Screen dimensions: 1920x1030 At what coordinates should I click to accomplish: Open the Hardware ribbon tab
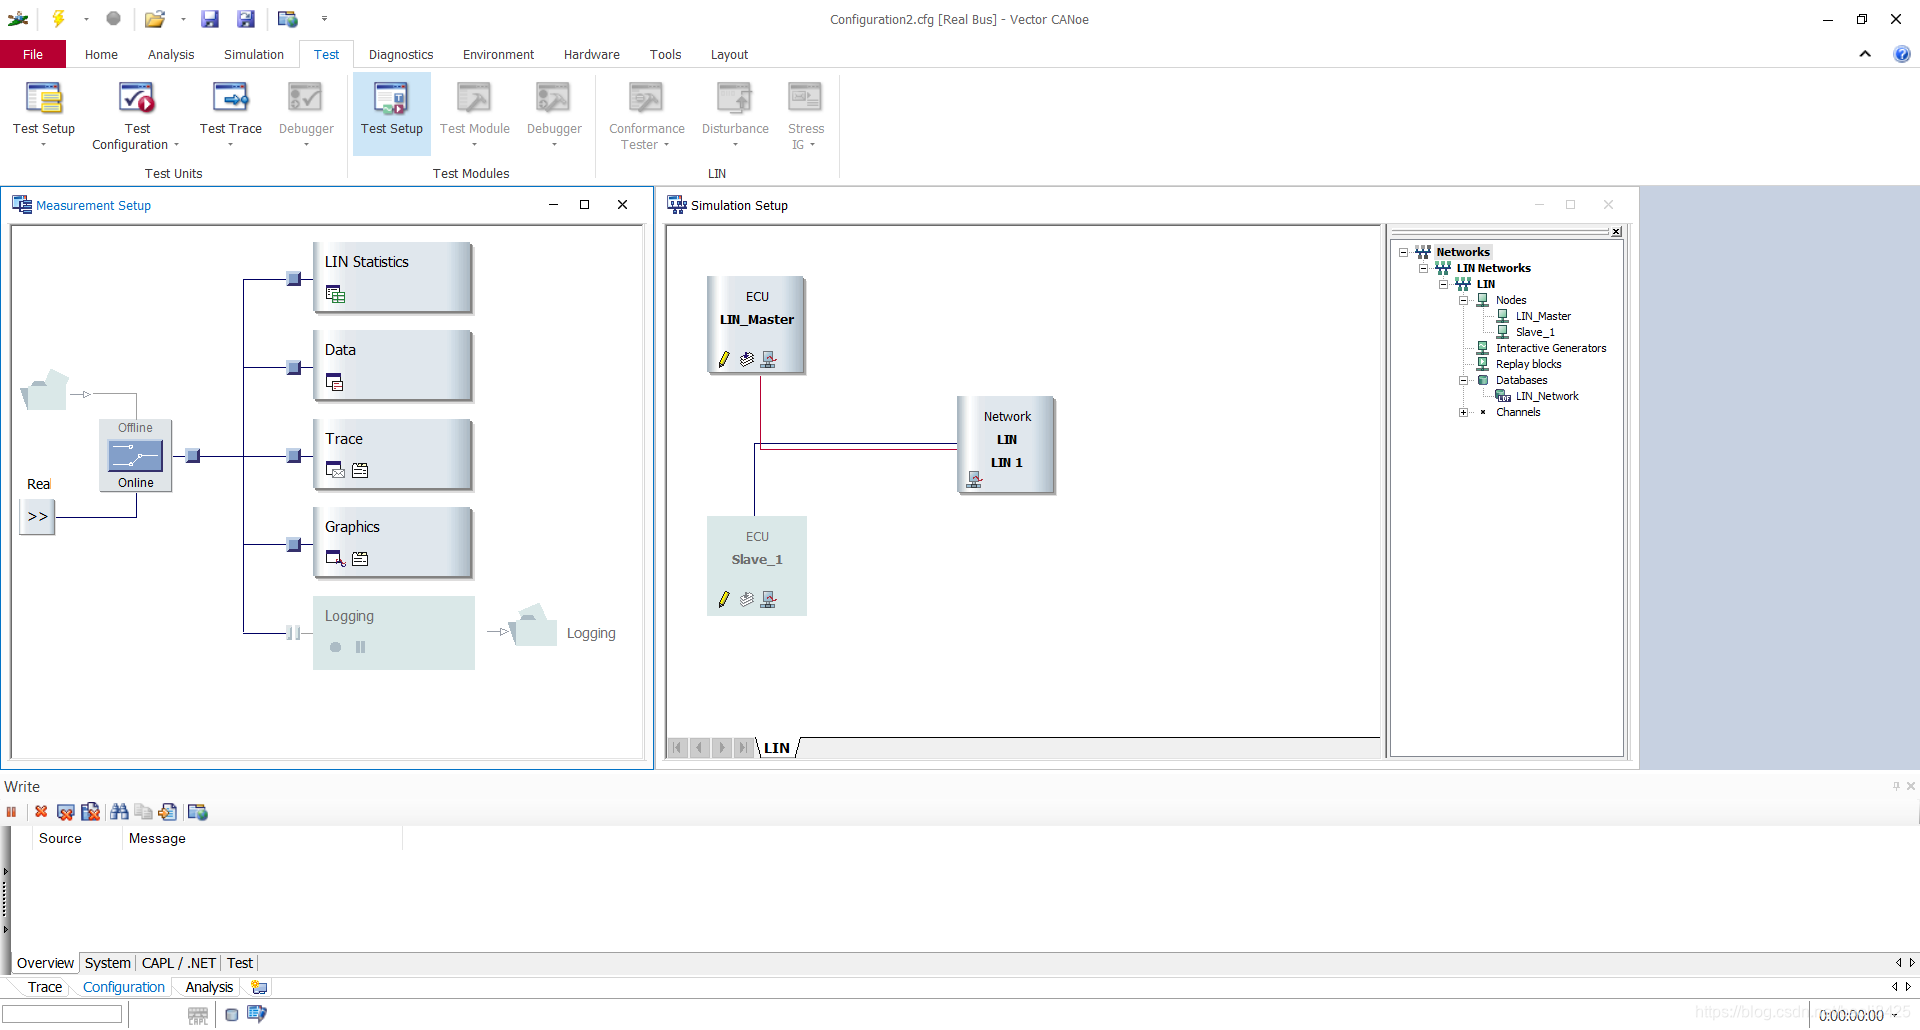(592, 54)
